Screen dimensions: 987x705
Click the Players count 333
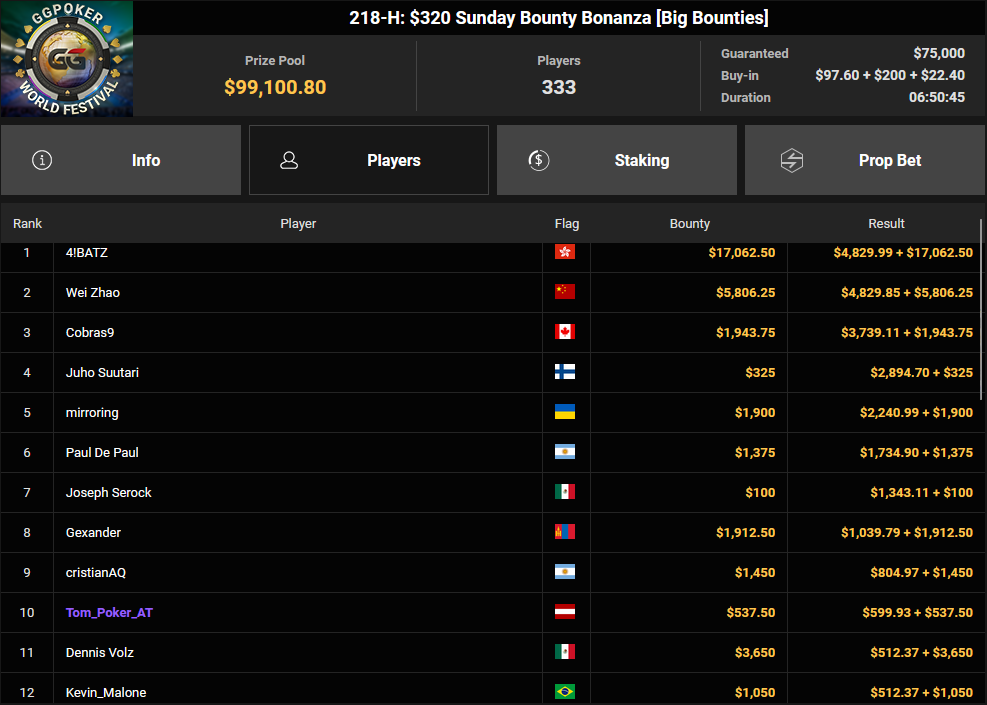pyautogui.click(x=559, y=87)
